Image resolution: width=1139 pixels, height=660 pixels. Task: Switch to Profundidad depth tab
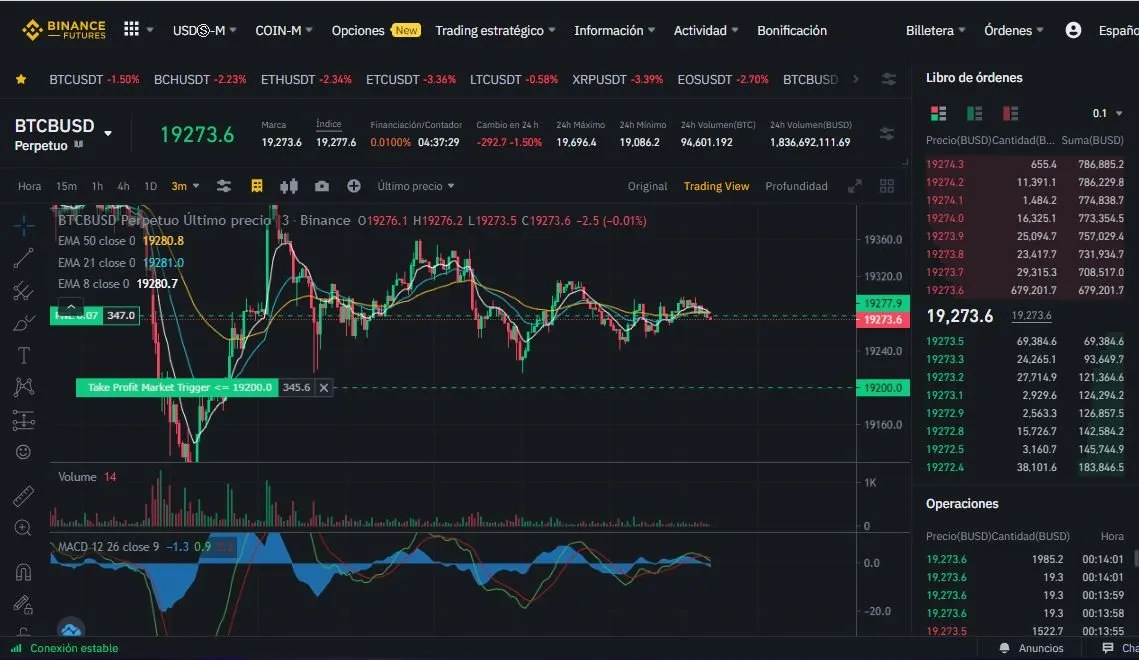796,187
